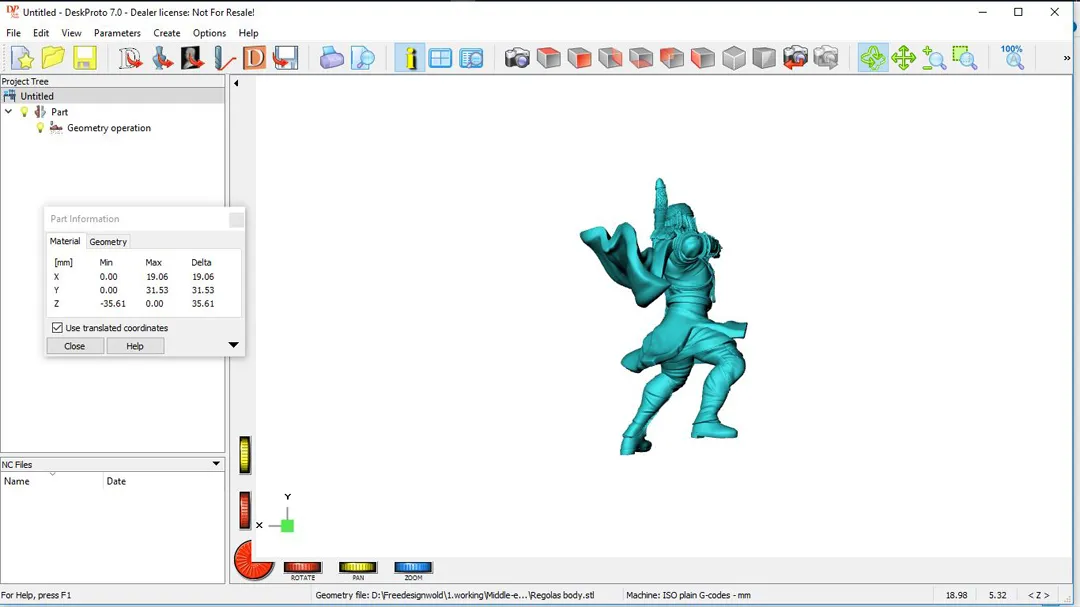Select the front-face cube view

tap(579, 58)
